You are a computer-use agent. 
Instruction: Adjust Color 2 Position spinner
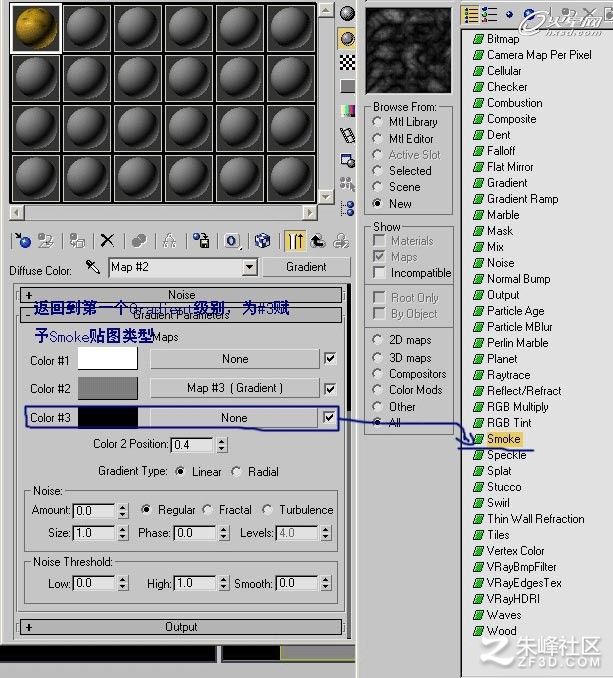click(222, 445)
